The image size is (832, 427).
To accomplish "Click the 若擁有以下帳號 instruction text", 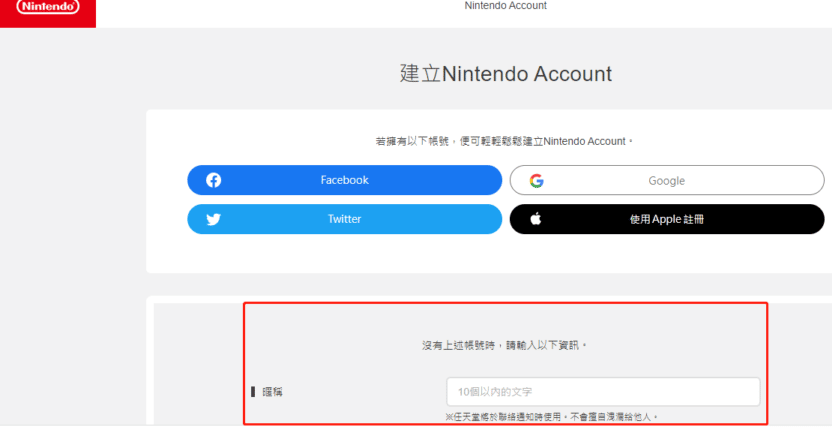I will tap(505, 142).
